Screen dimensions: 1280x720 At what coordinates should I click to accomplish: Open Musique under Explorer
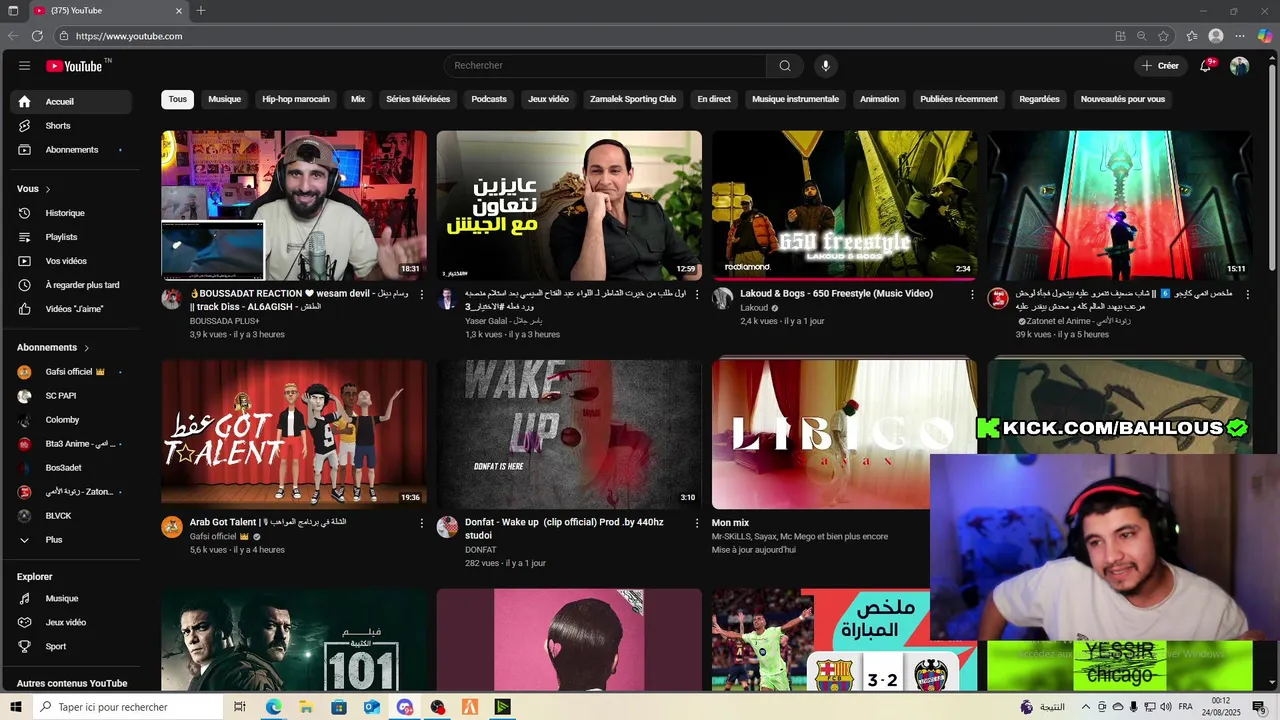pyautogui.click(x=71, y=599)
